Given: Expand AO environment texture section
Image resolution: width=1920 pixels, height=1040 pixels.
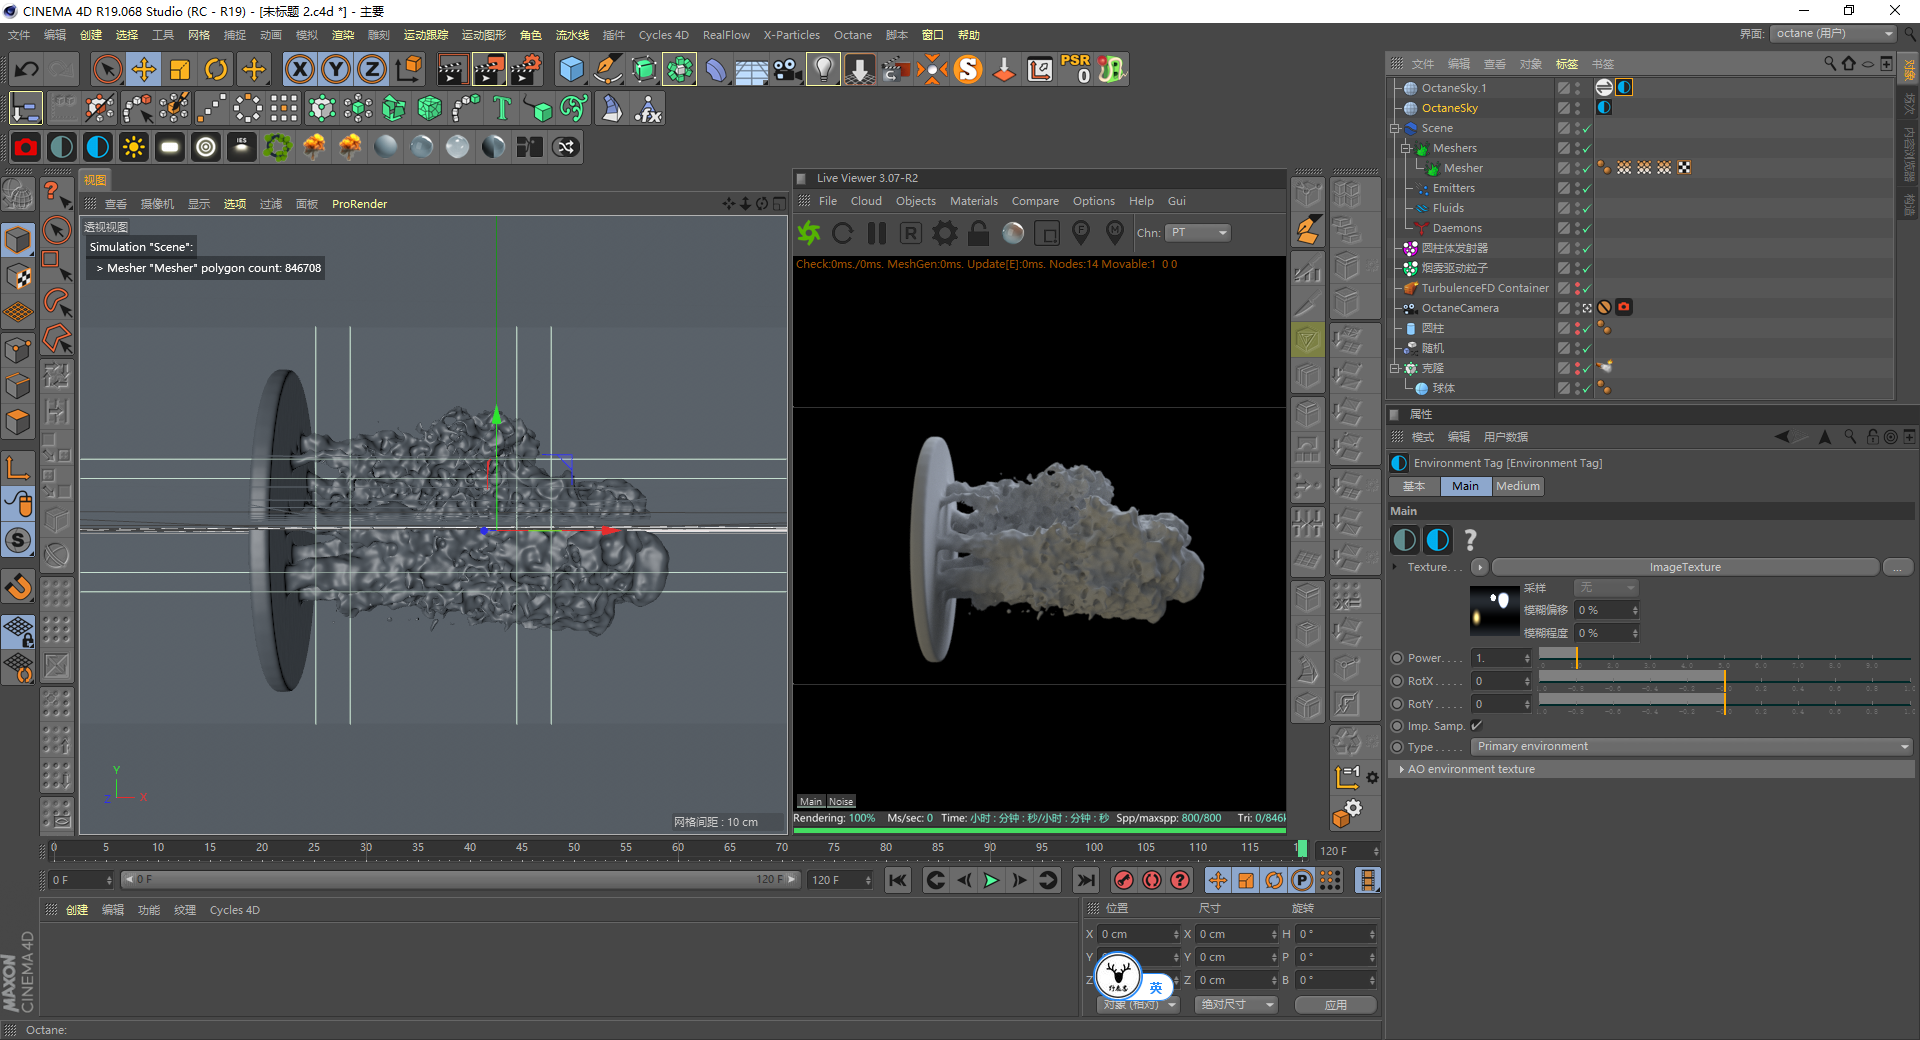Looking at the screenshot, I should tap(1470, 770).
